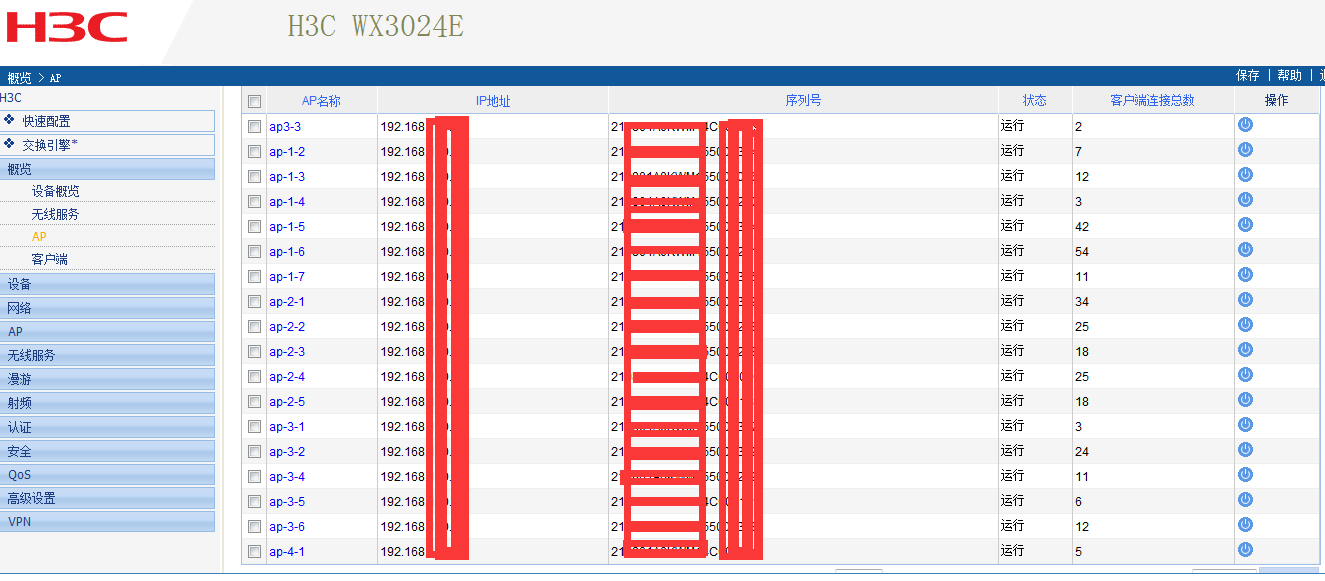Expand the 漫游 menu section
Image resolution: width=1325 pixels, height=581 pixels.
[x=107, y=379]
